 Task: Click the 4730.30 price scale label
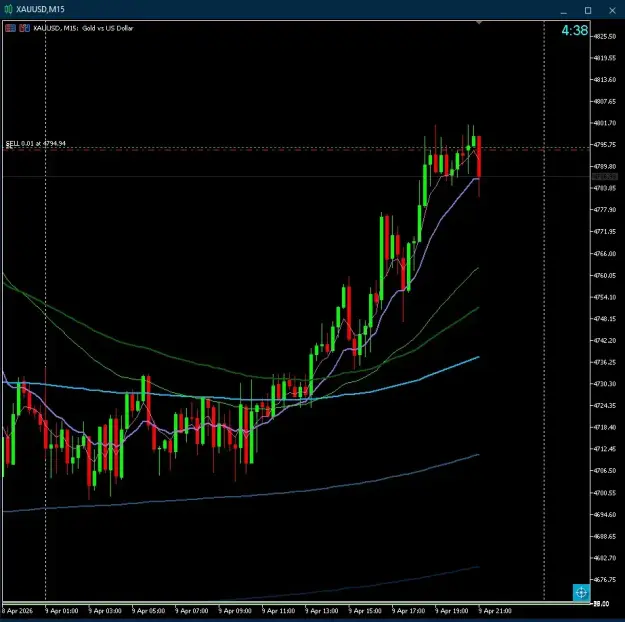tap(605, 384)
